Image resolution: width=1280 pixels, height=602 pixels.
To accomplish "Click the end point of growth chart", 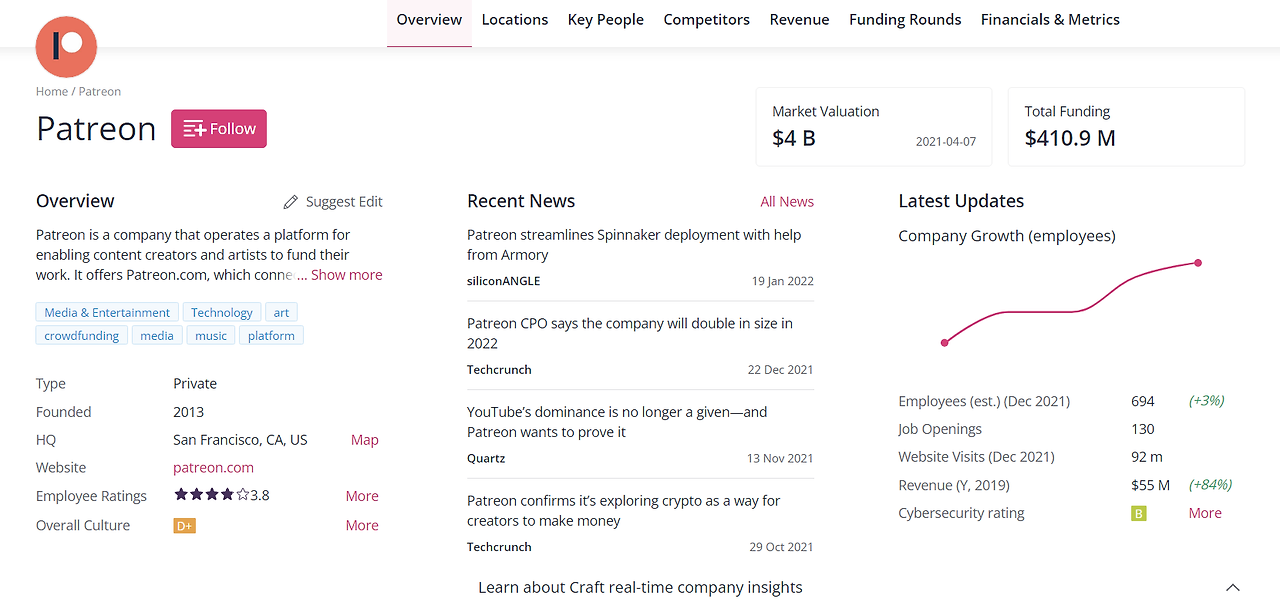I will [1198, 263].
